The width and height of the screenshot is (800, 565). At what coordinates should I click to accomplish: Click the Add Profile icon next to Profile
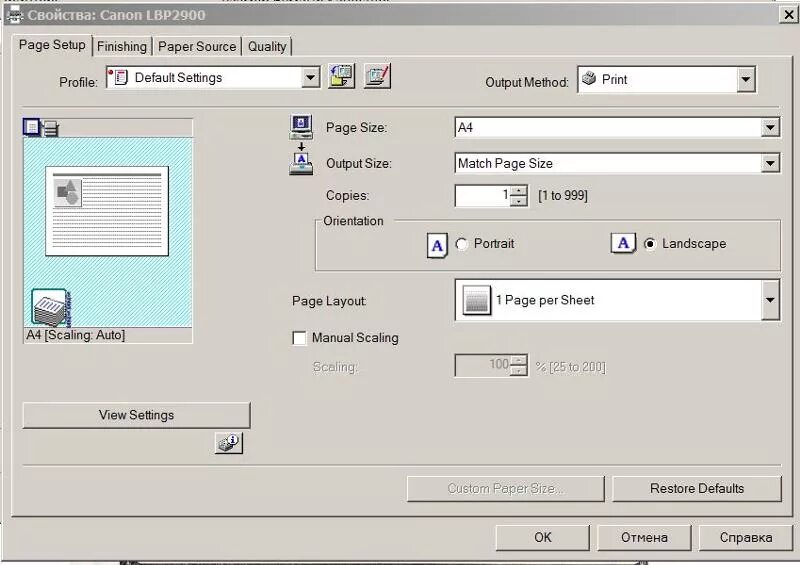click(341, 77)
